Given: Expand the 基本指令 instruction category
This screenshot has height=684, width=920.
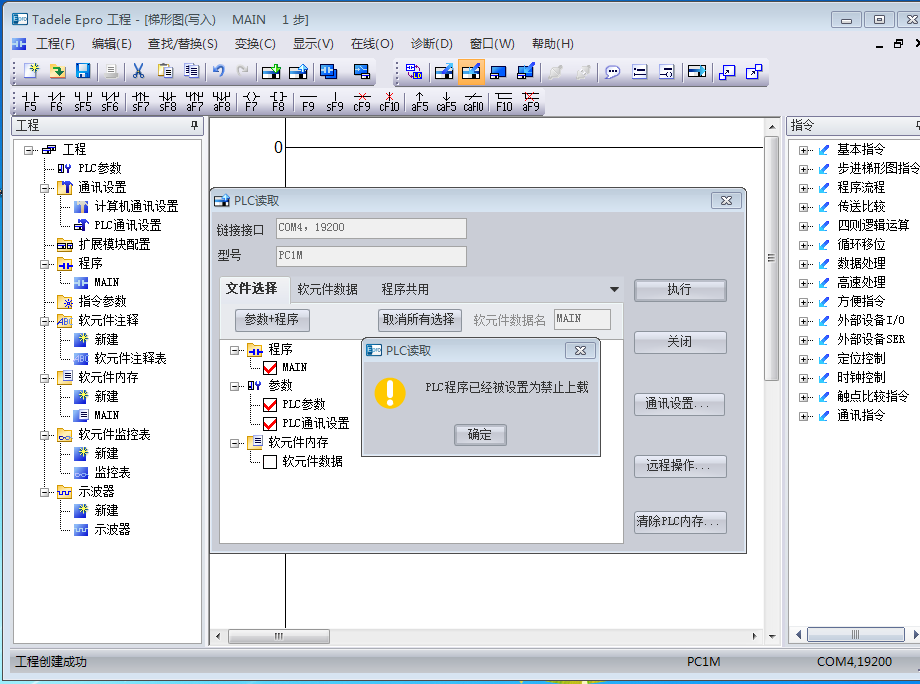Looking at the screenshot, I should pyautogui.click(x=804, y=150).
